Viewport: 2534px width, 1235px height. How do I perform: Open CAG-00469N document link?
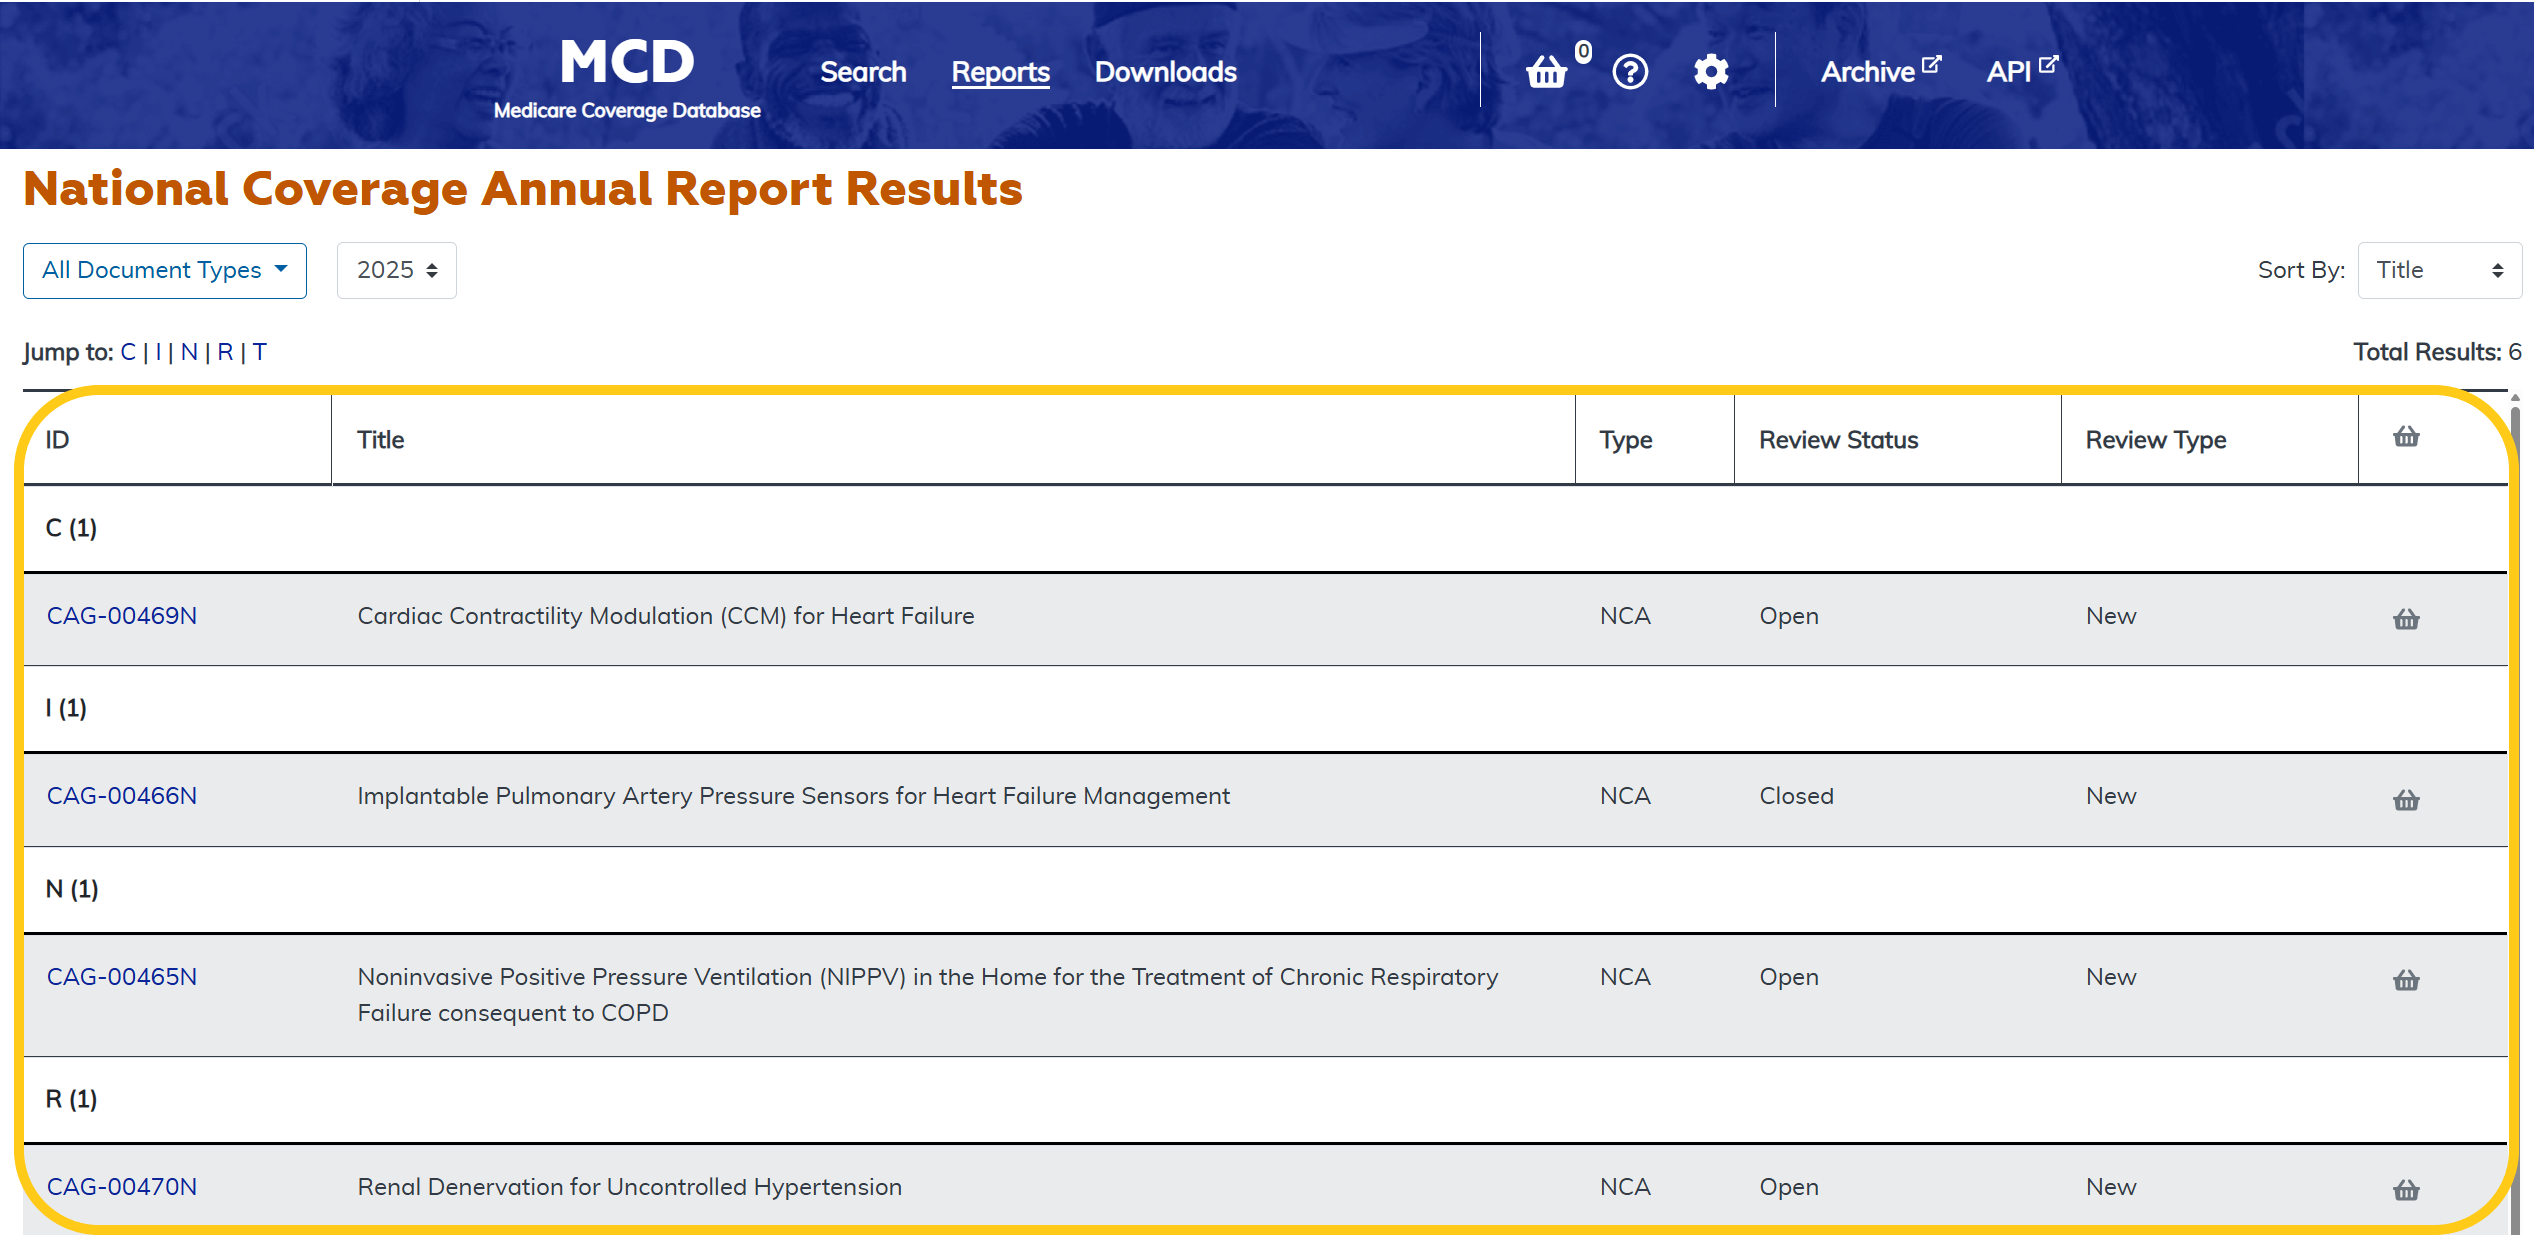122,616
